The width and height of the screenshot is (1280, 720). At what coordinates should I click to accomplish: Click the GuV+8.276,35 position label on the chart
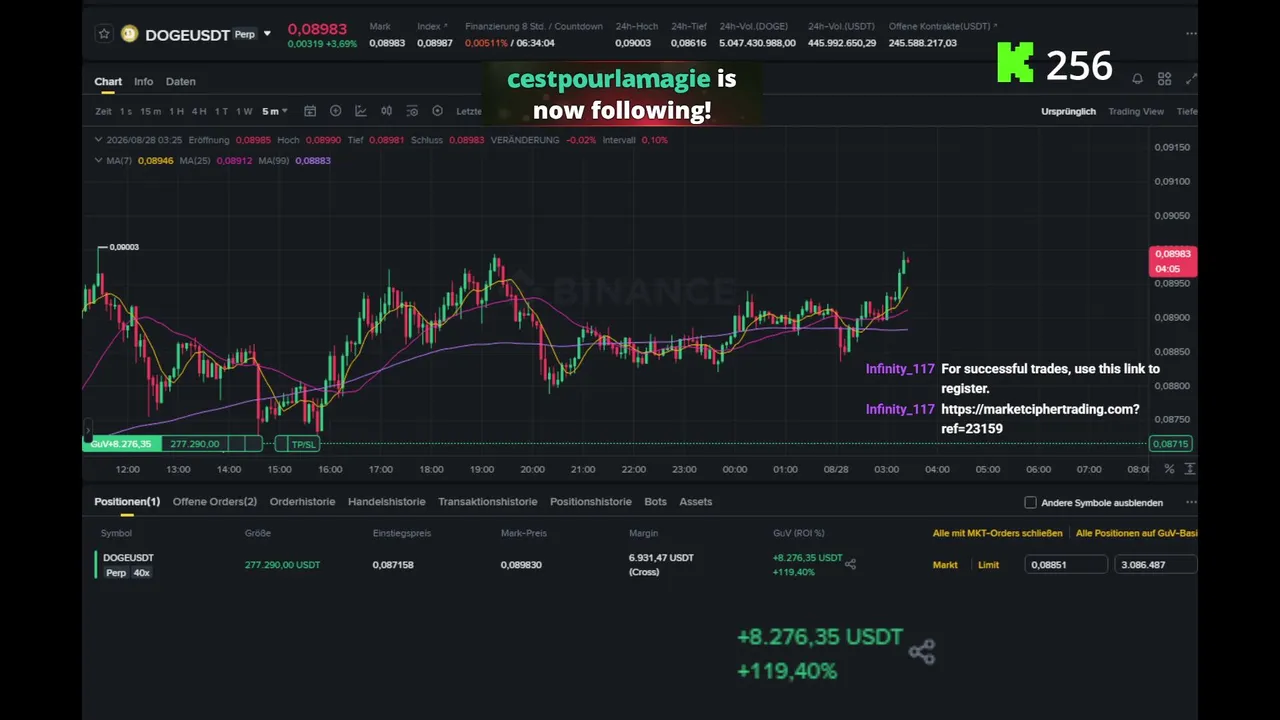(120, 444)
